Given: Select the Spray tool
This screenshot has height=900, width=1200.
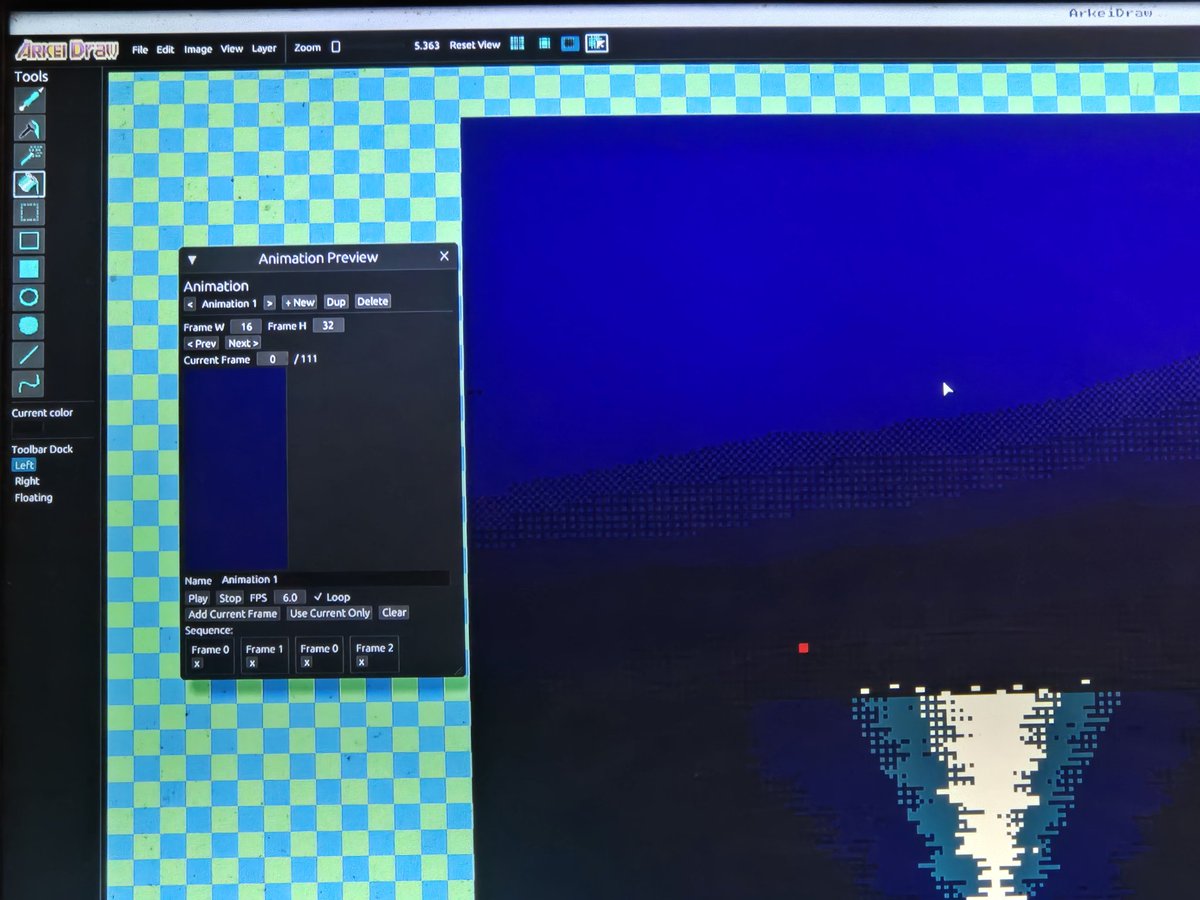Looking at the screenshot, I should pyautogui.click(x=29, y=156).
